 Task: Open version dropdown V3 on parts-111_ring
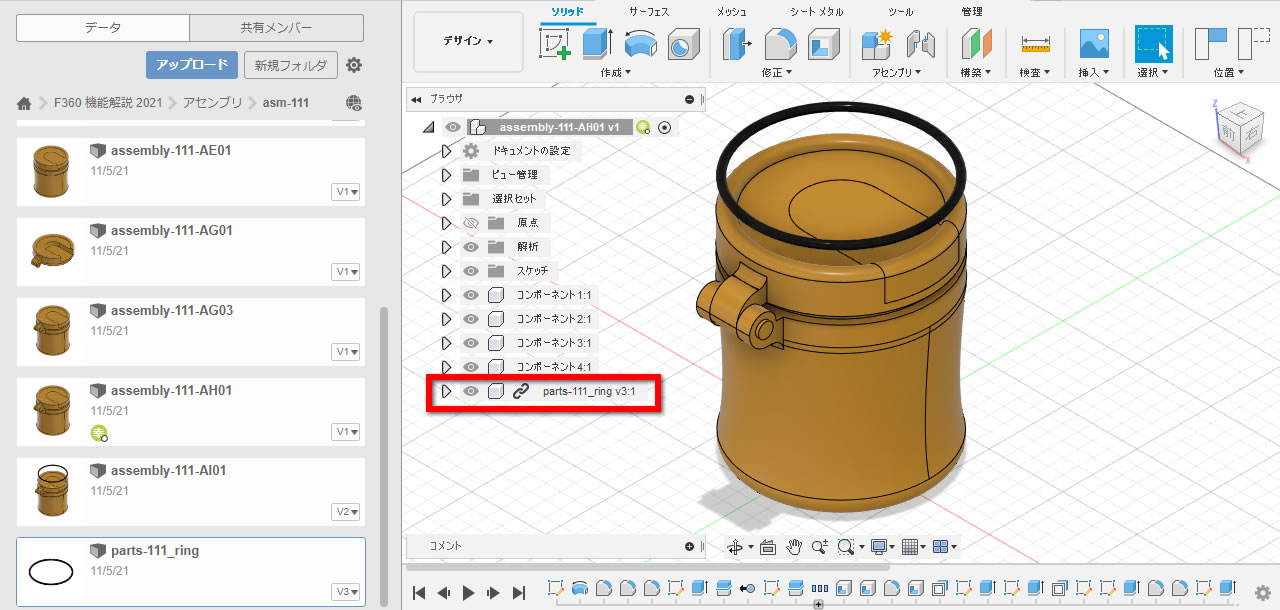coord(347,592)
